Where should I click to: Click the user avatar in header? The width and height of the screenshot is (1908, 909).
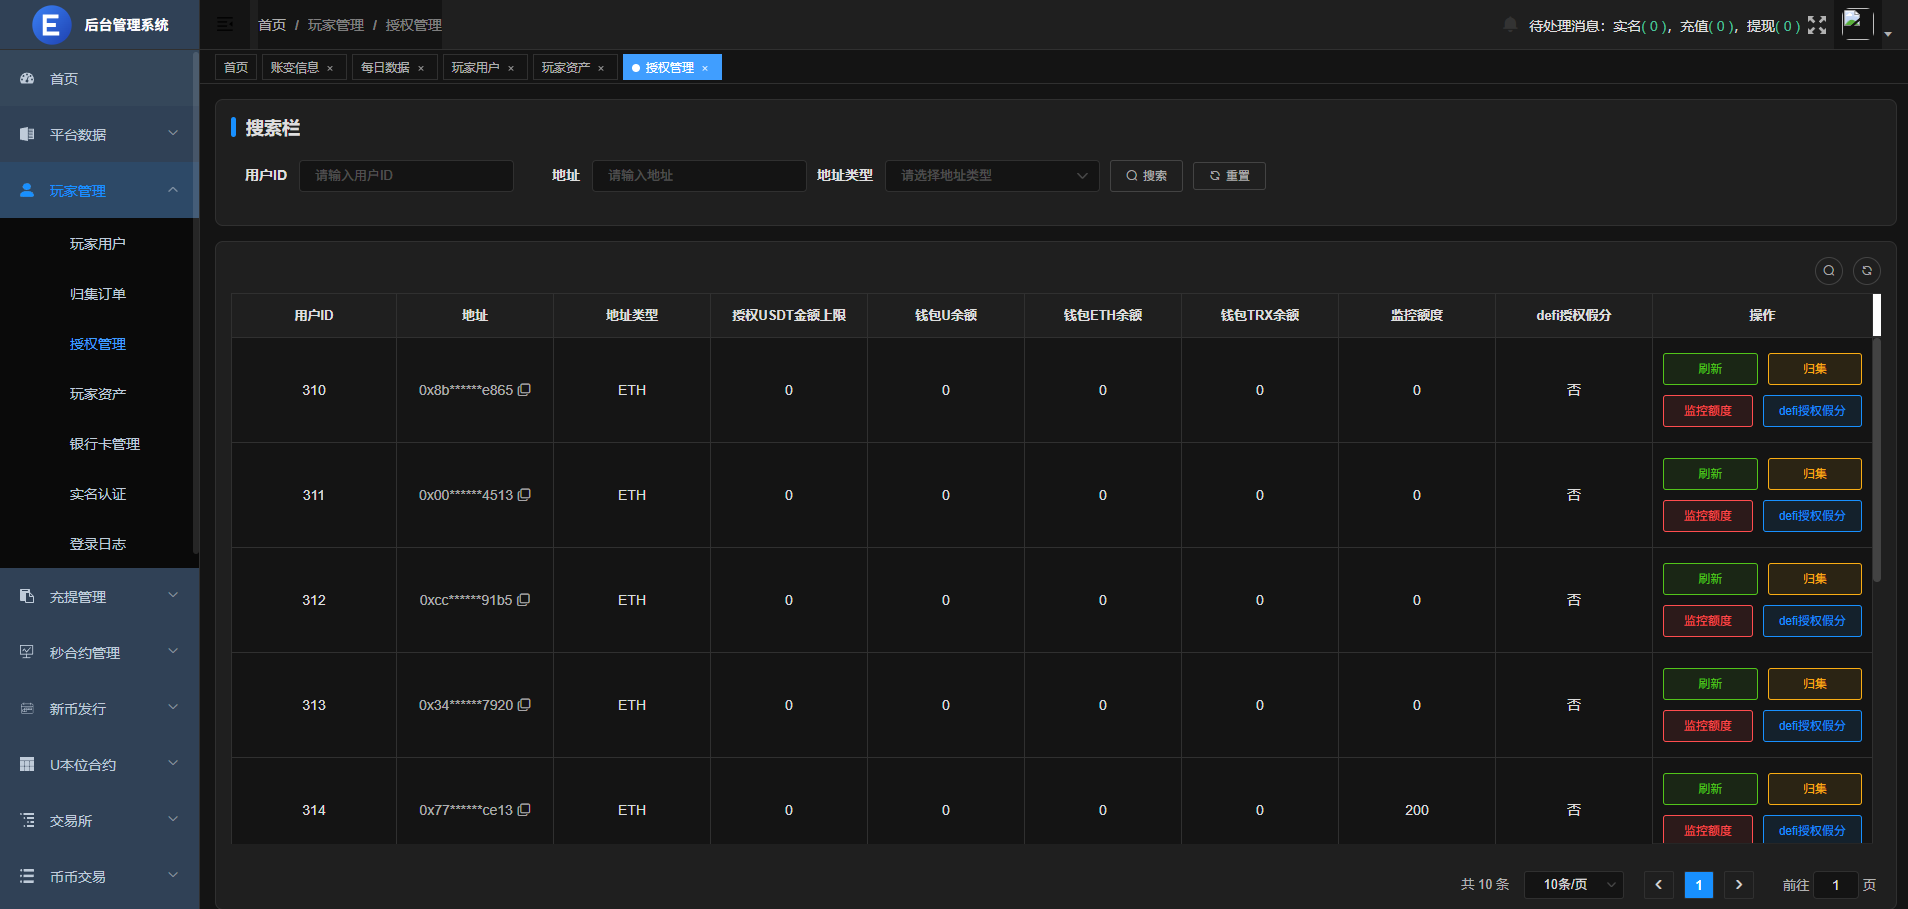point(1857,24)
